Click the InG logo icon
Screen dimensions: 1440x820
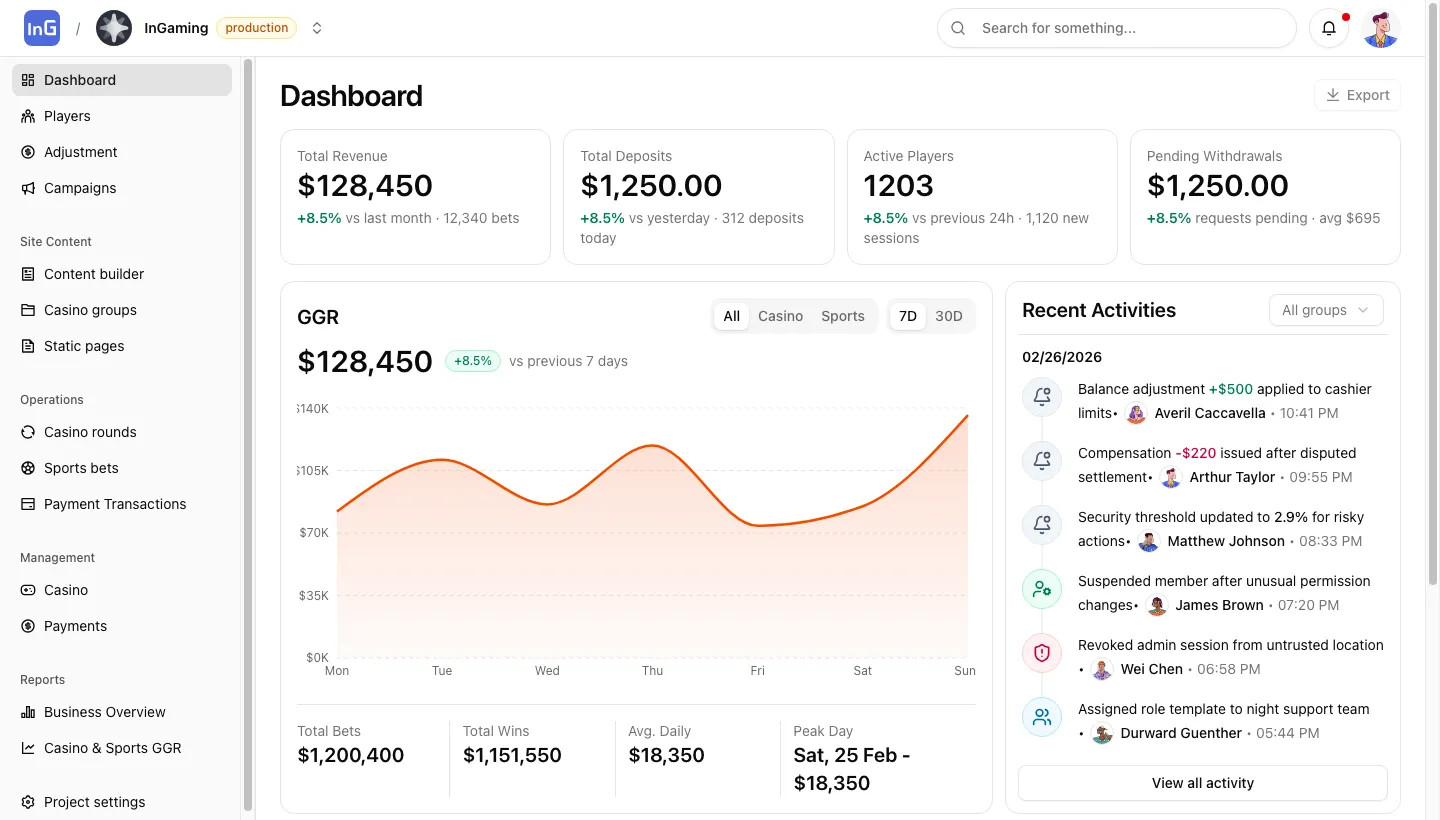pyautogui.click(x=41, y=27)
